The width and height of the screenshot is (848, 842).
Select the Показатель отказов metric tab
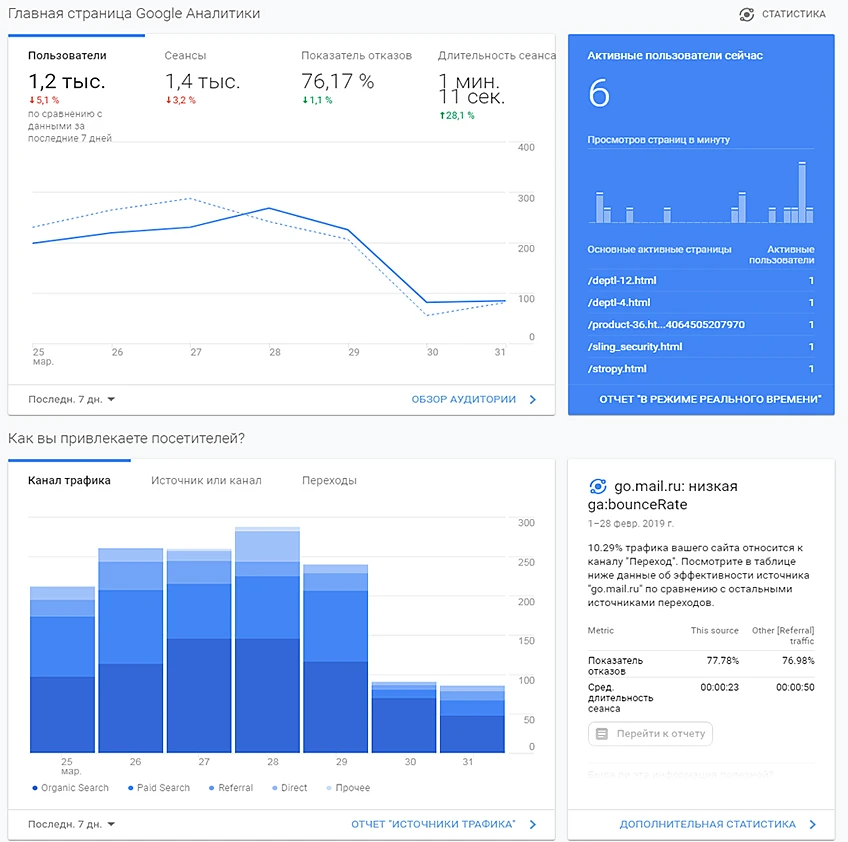click(356, 56)
